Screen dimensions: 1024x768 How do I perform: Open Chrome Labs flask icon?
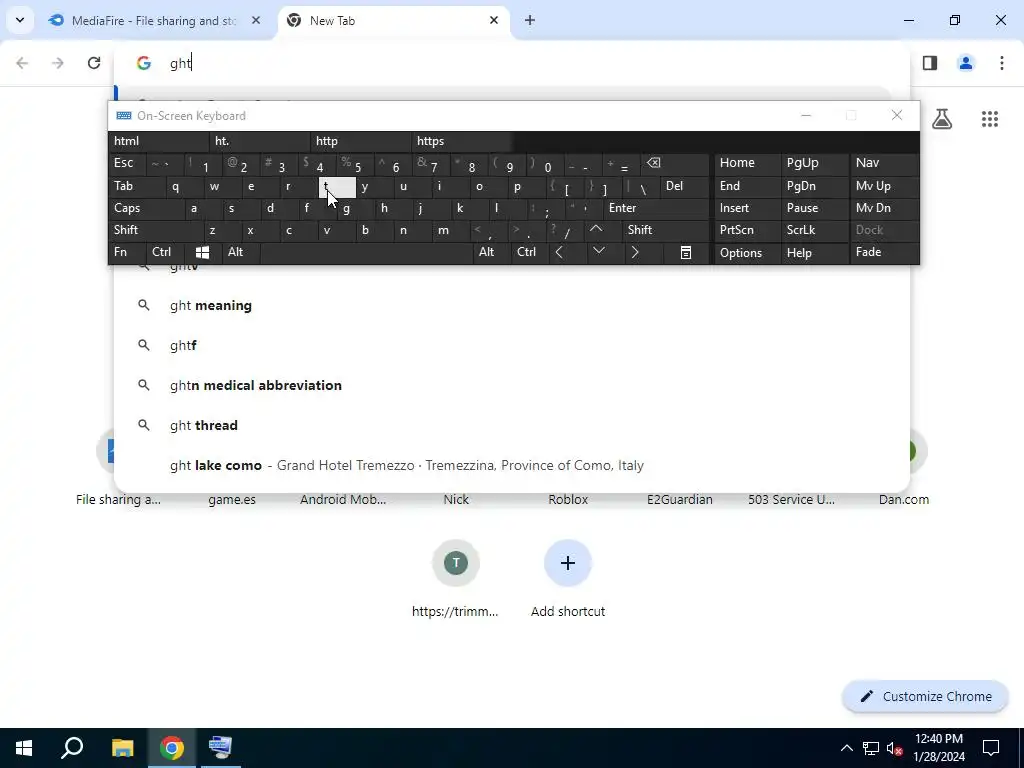tap(942, 118)
